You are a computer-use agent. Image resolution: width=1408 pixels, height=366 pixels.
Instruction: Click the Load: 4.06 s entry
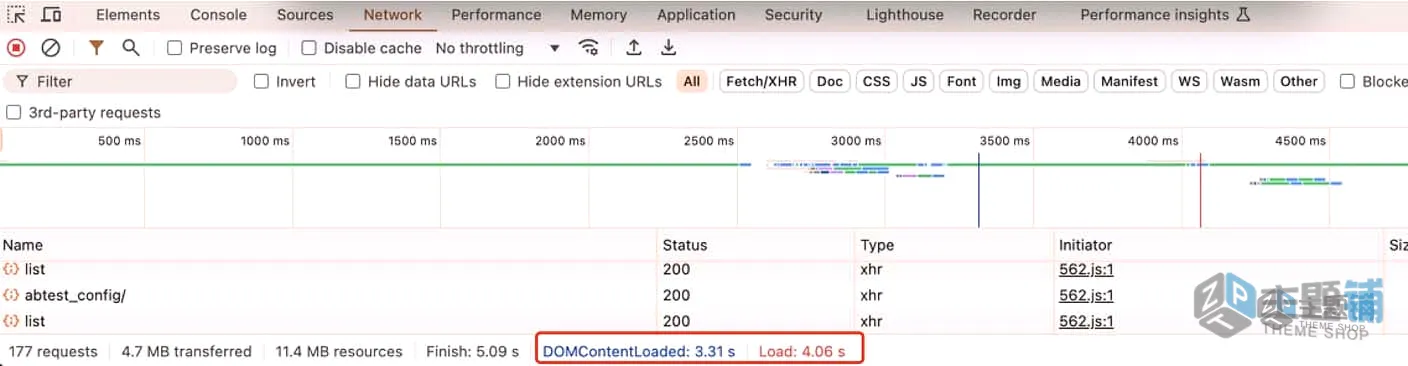(802, 351)
